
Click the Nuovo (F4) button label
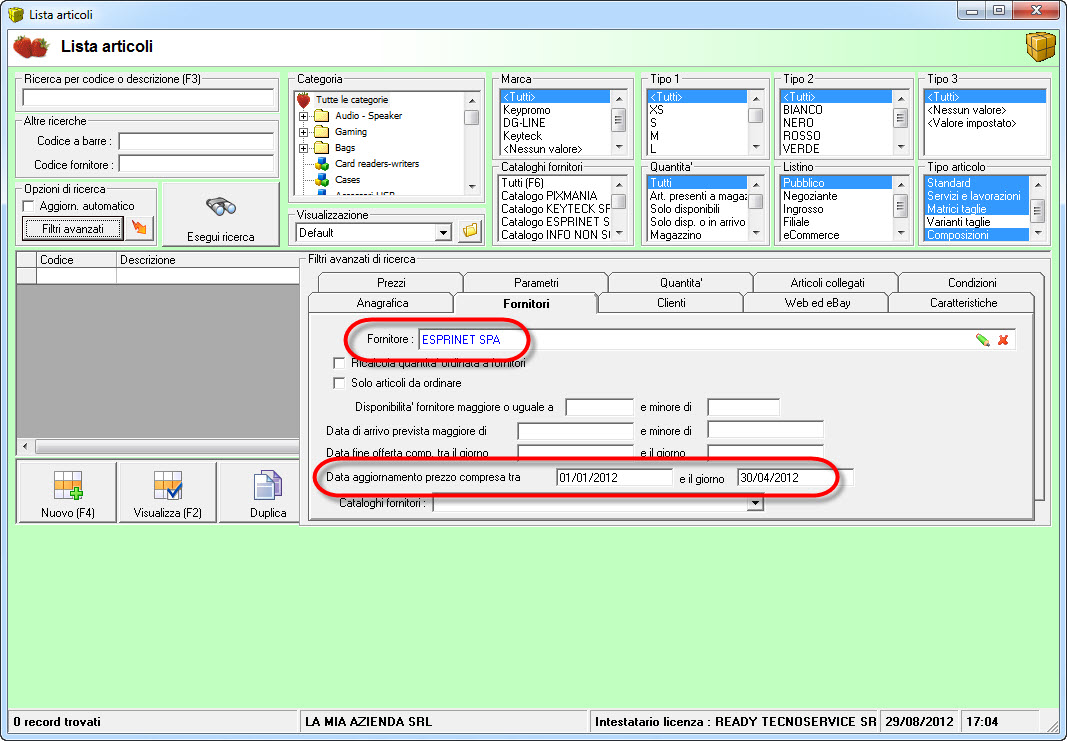(x=67, y=512)
